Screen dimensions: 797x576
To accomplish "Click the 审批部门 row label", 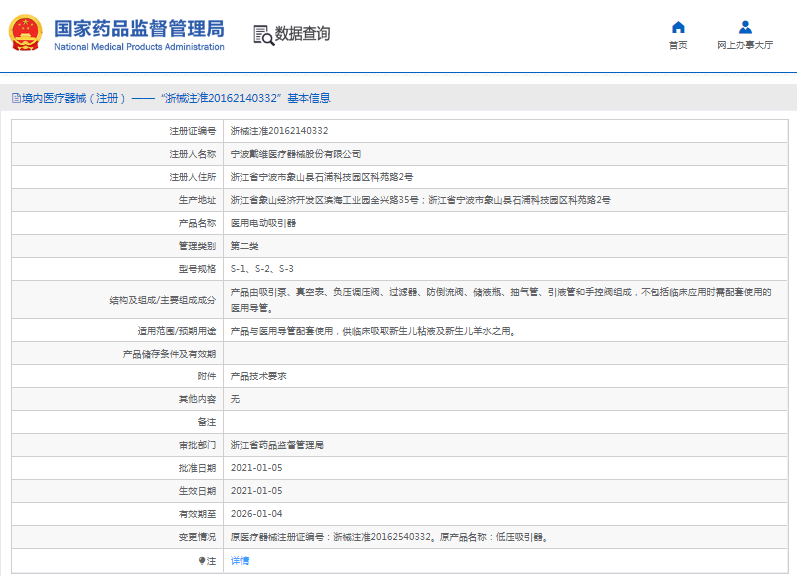I will tap(197, 445).
